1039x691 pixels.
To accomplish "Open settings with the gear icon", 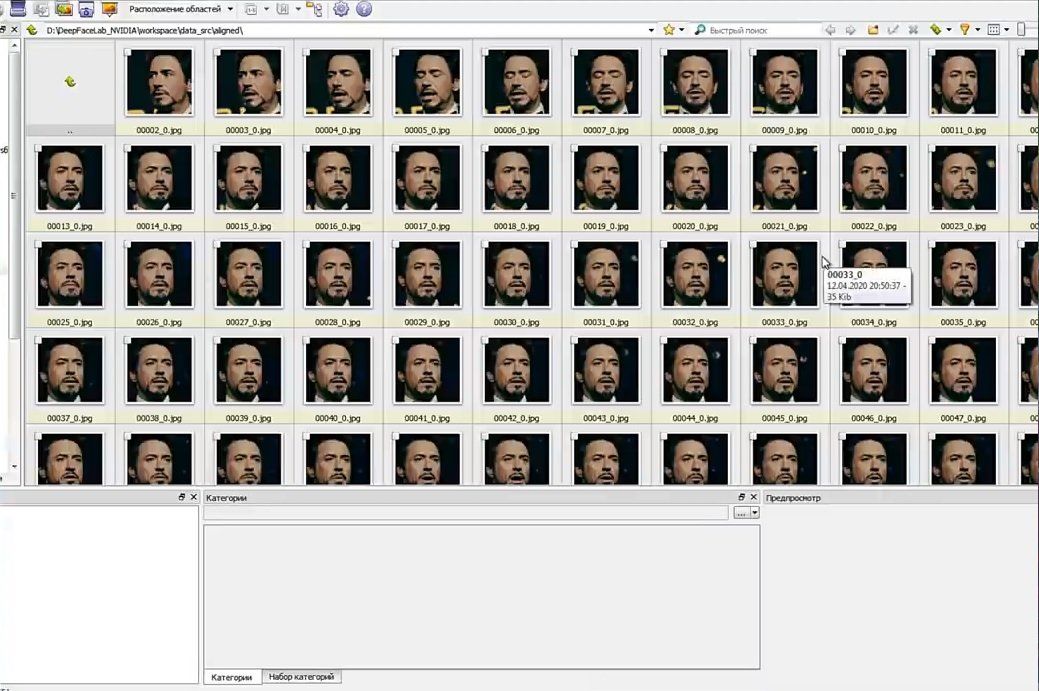I will coord(341,9).
